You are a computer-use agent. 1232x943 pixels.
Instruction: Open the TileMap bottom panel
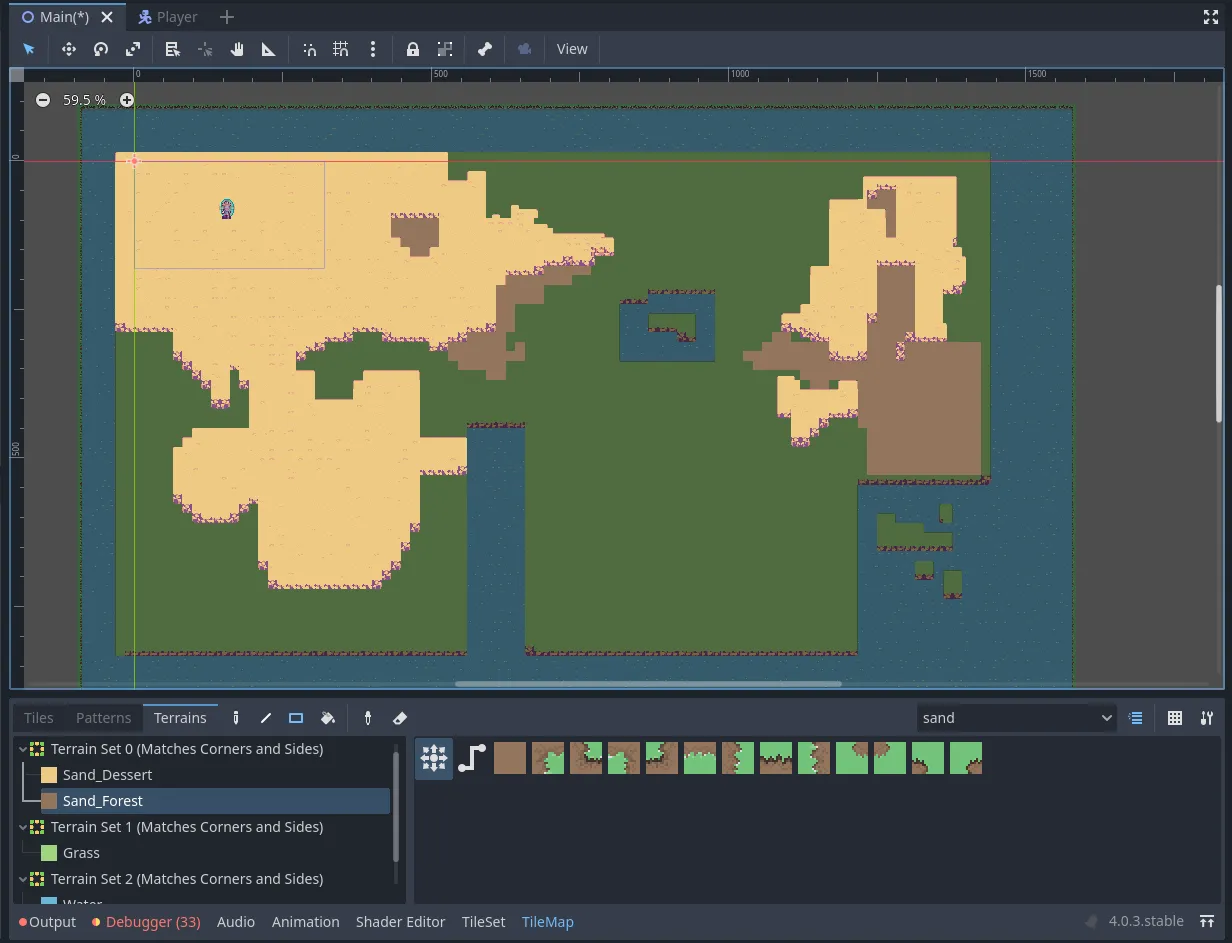point(548,922)
